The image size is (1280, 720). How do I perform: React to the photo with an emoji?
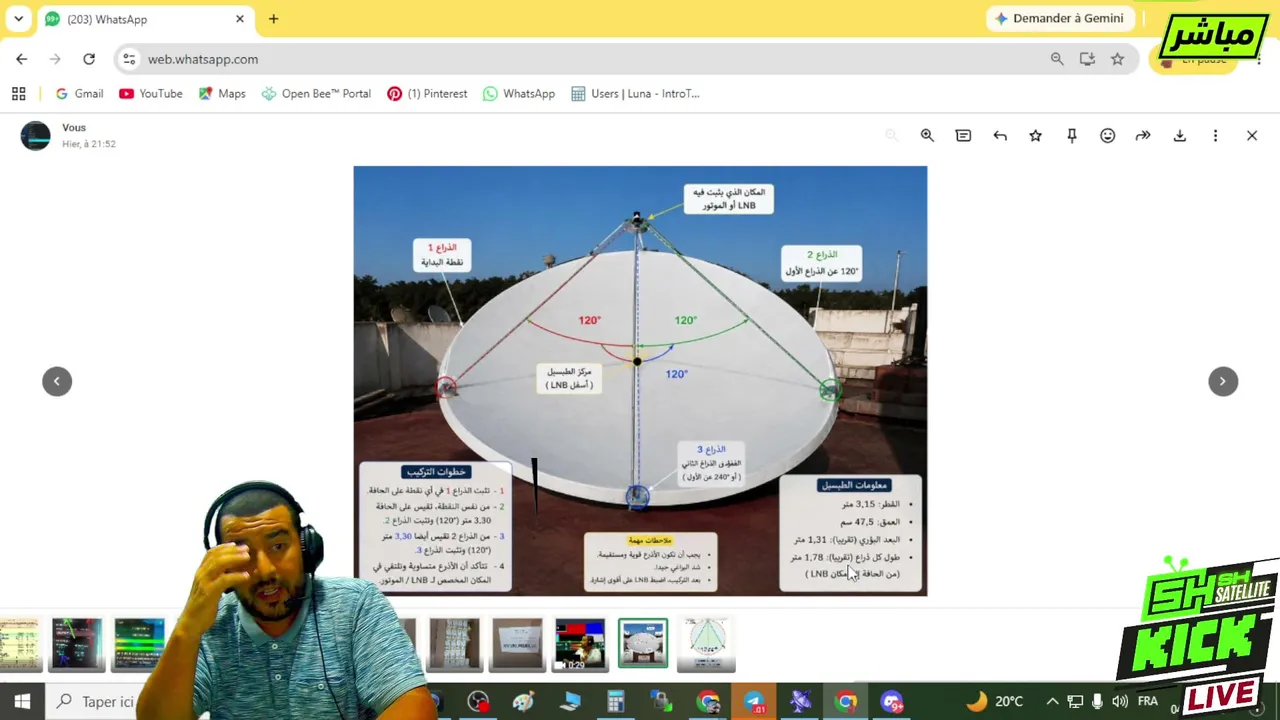coord(1108,136)
